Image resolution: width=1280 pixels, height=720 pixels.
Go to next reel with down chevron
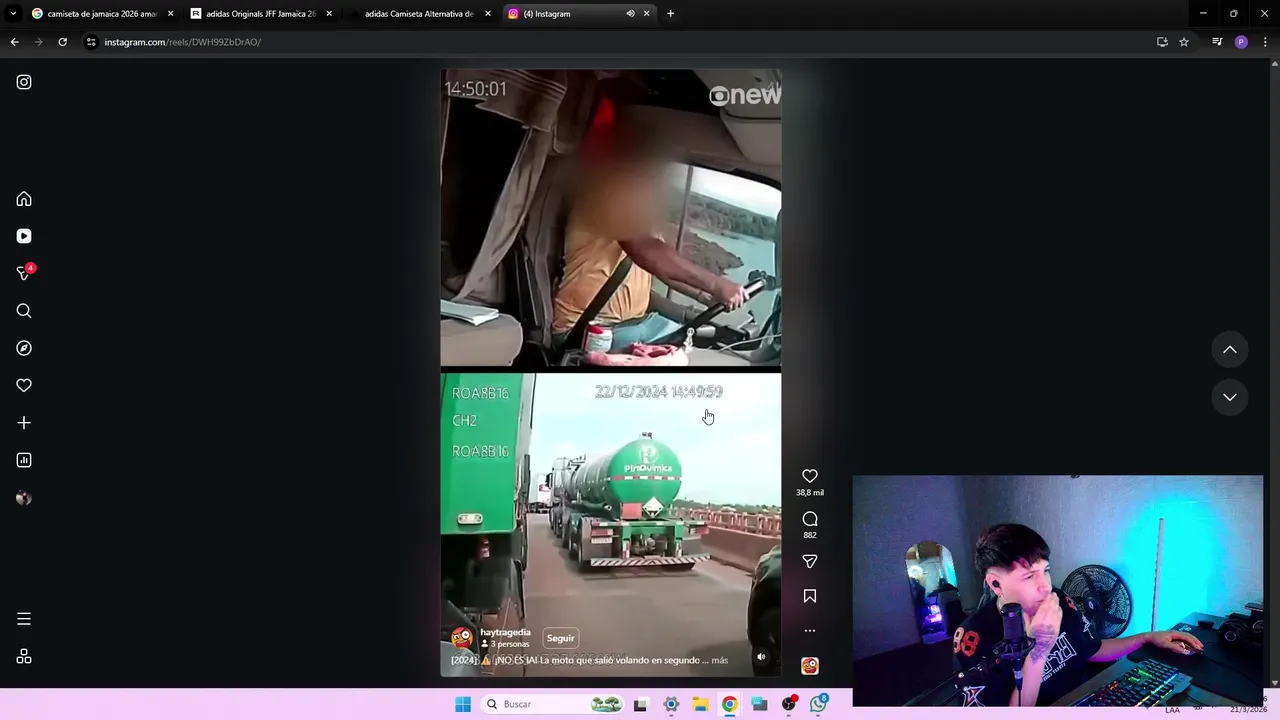(1230, 397)
